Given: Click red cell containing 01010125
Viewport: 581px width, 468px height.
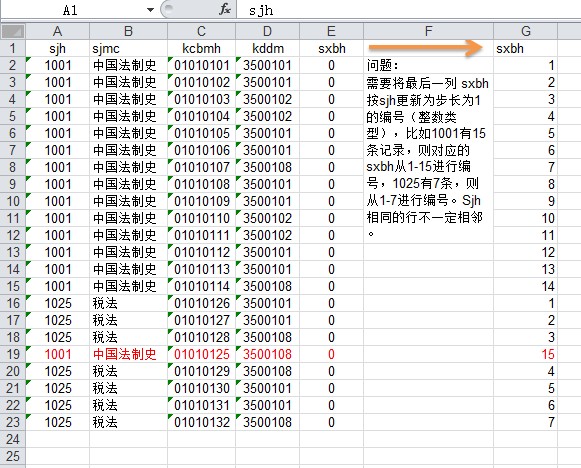Looking at the screenshot, I should click(201, 354).
